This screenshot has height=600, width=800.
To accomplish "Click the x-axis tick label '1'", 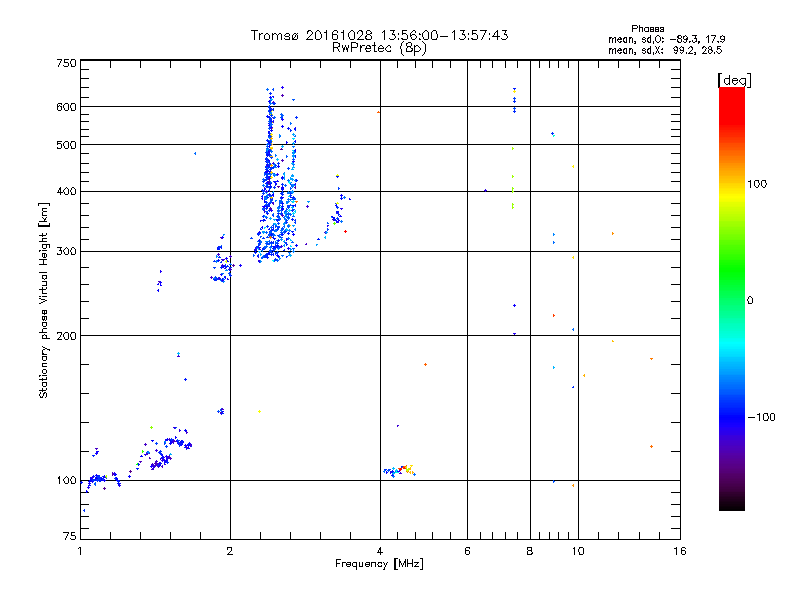I will tap(80, 551).
